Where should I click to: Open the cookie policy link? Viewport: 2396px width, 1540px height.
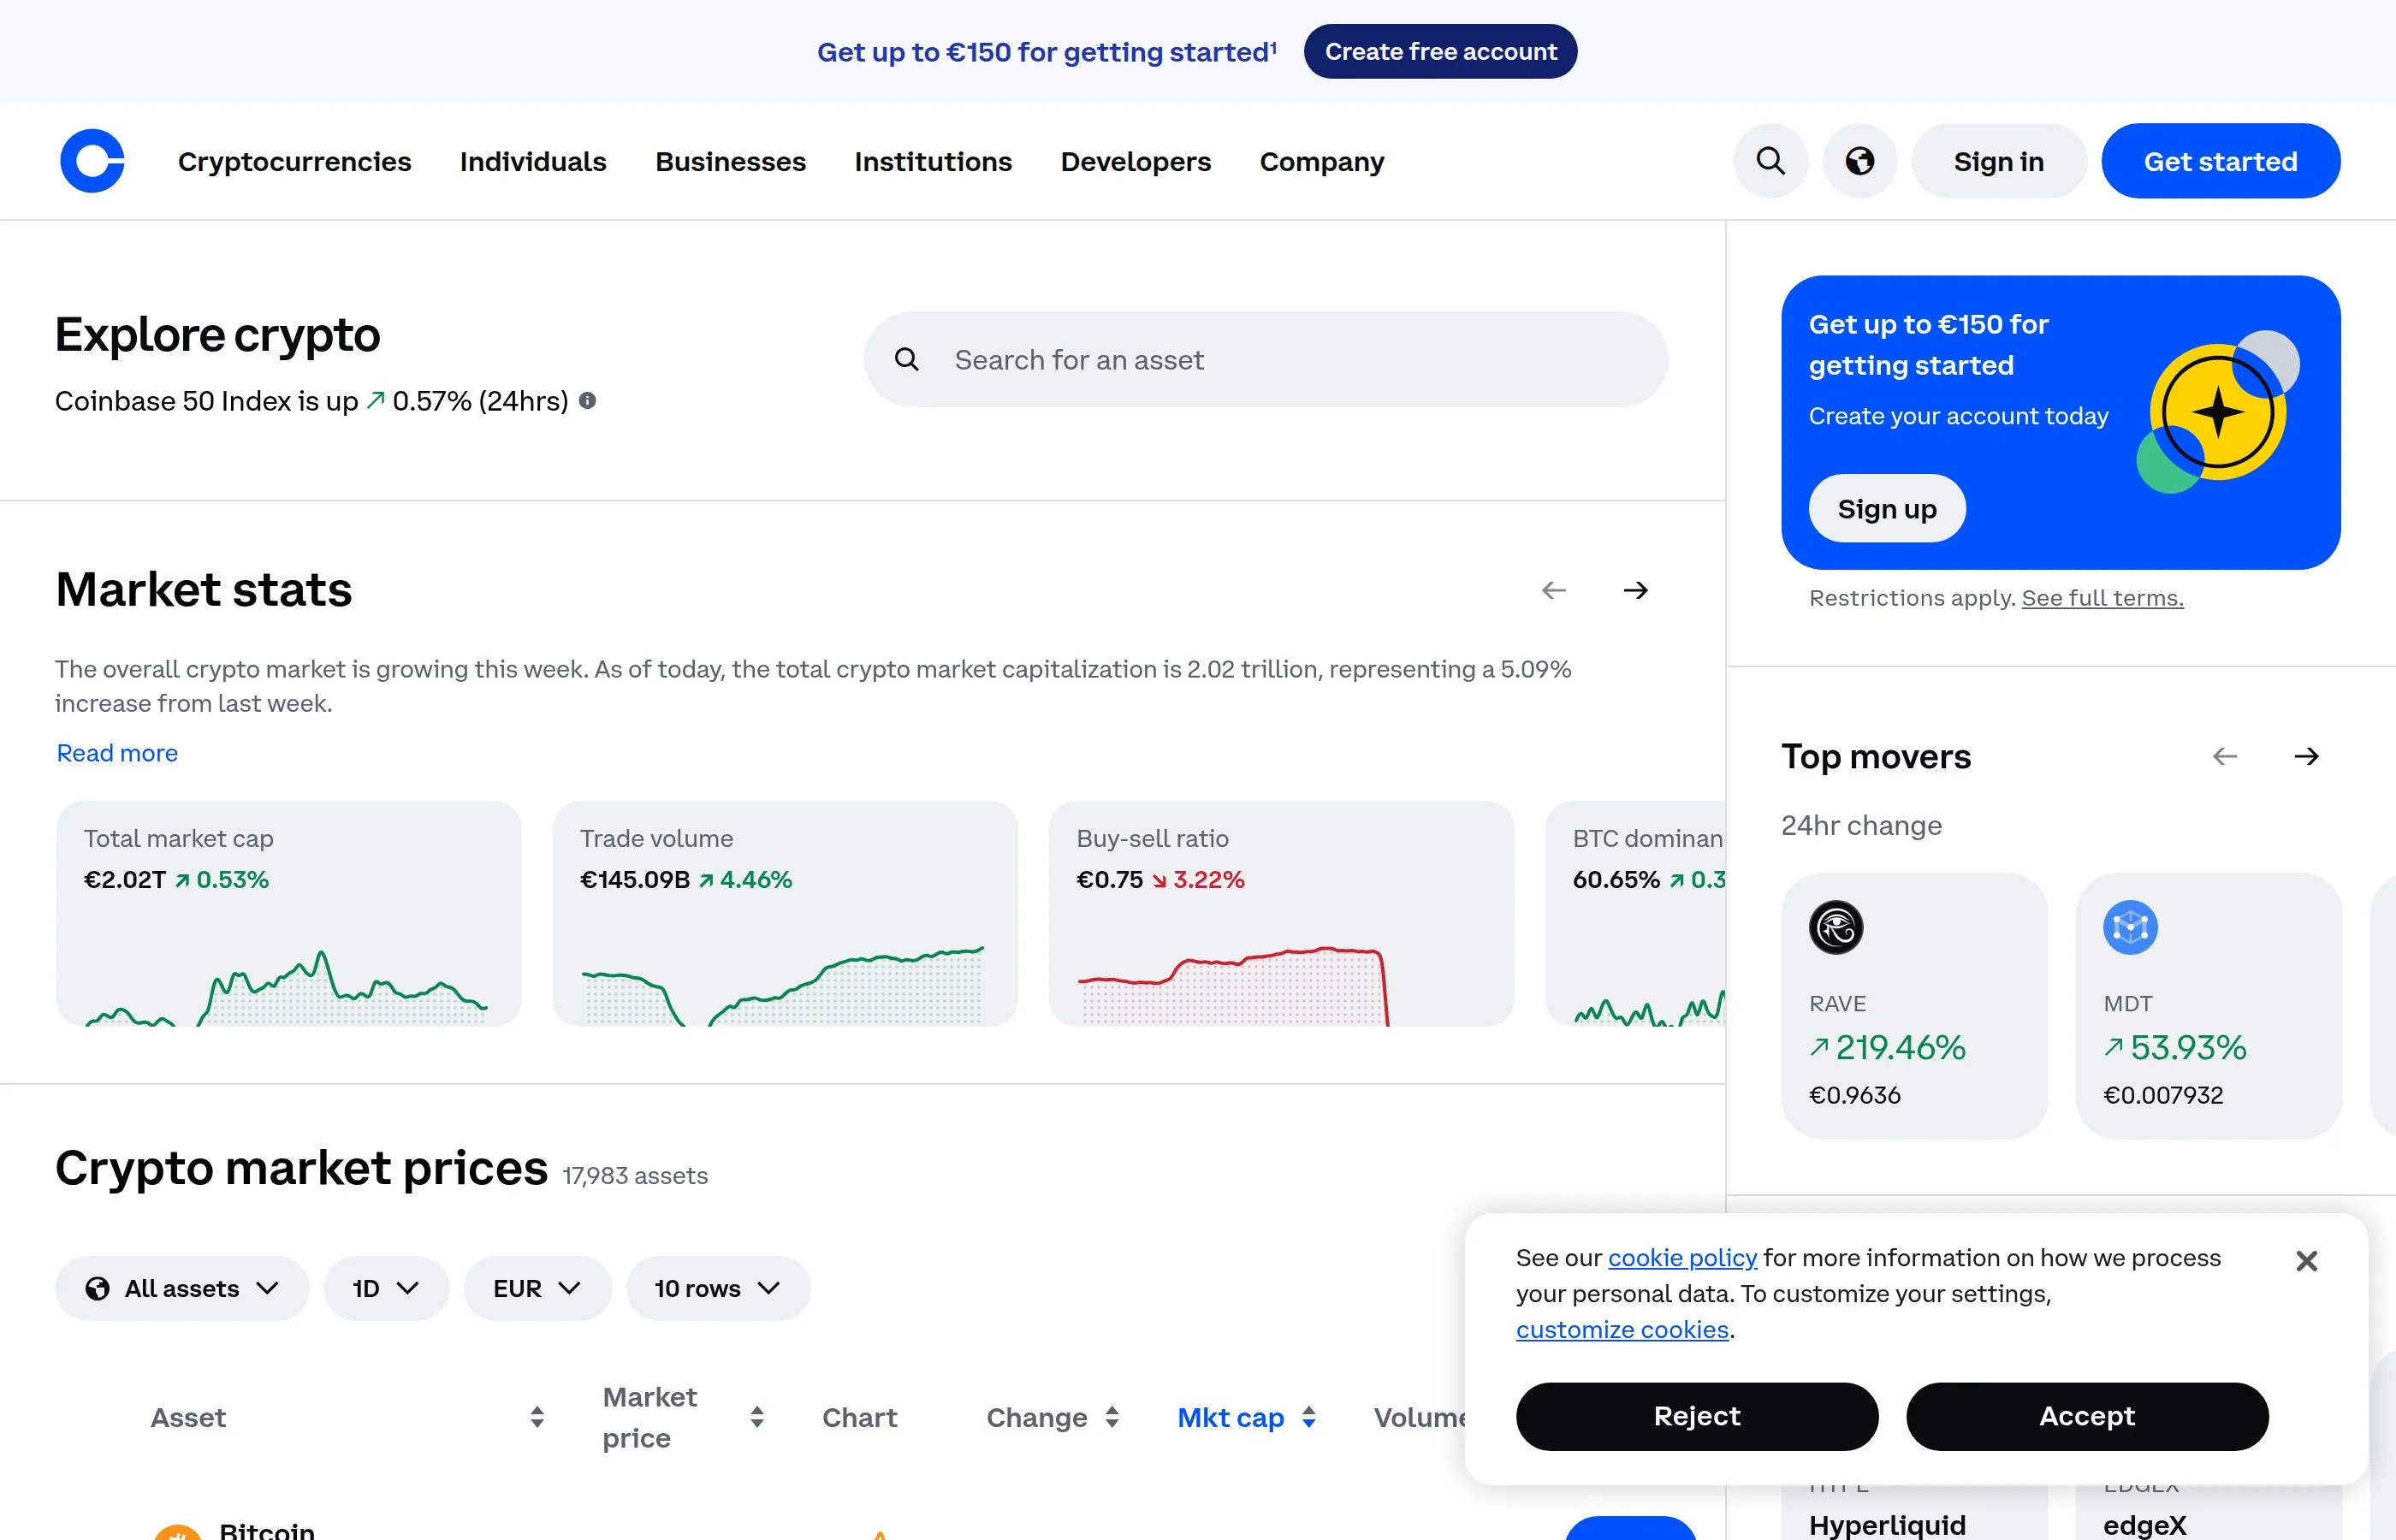(x=1682, y=1258)
